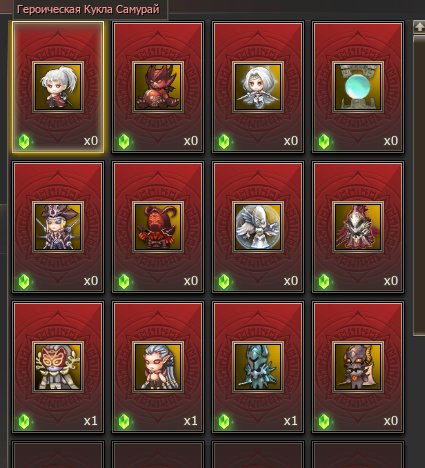
Task: Select the white-haired samurai doll card
Action: pos(58,87)
